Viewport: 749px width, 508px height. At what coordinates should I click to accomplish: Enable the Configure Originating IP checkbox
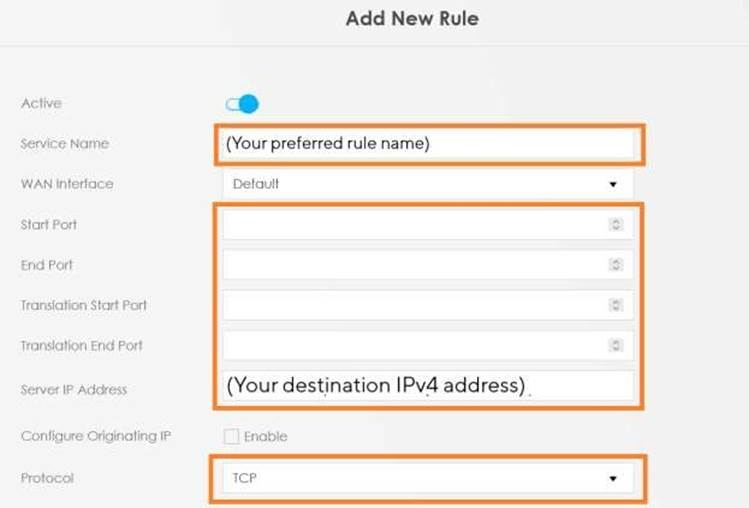tap(231, 436)
